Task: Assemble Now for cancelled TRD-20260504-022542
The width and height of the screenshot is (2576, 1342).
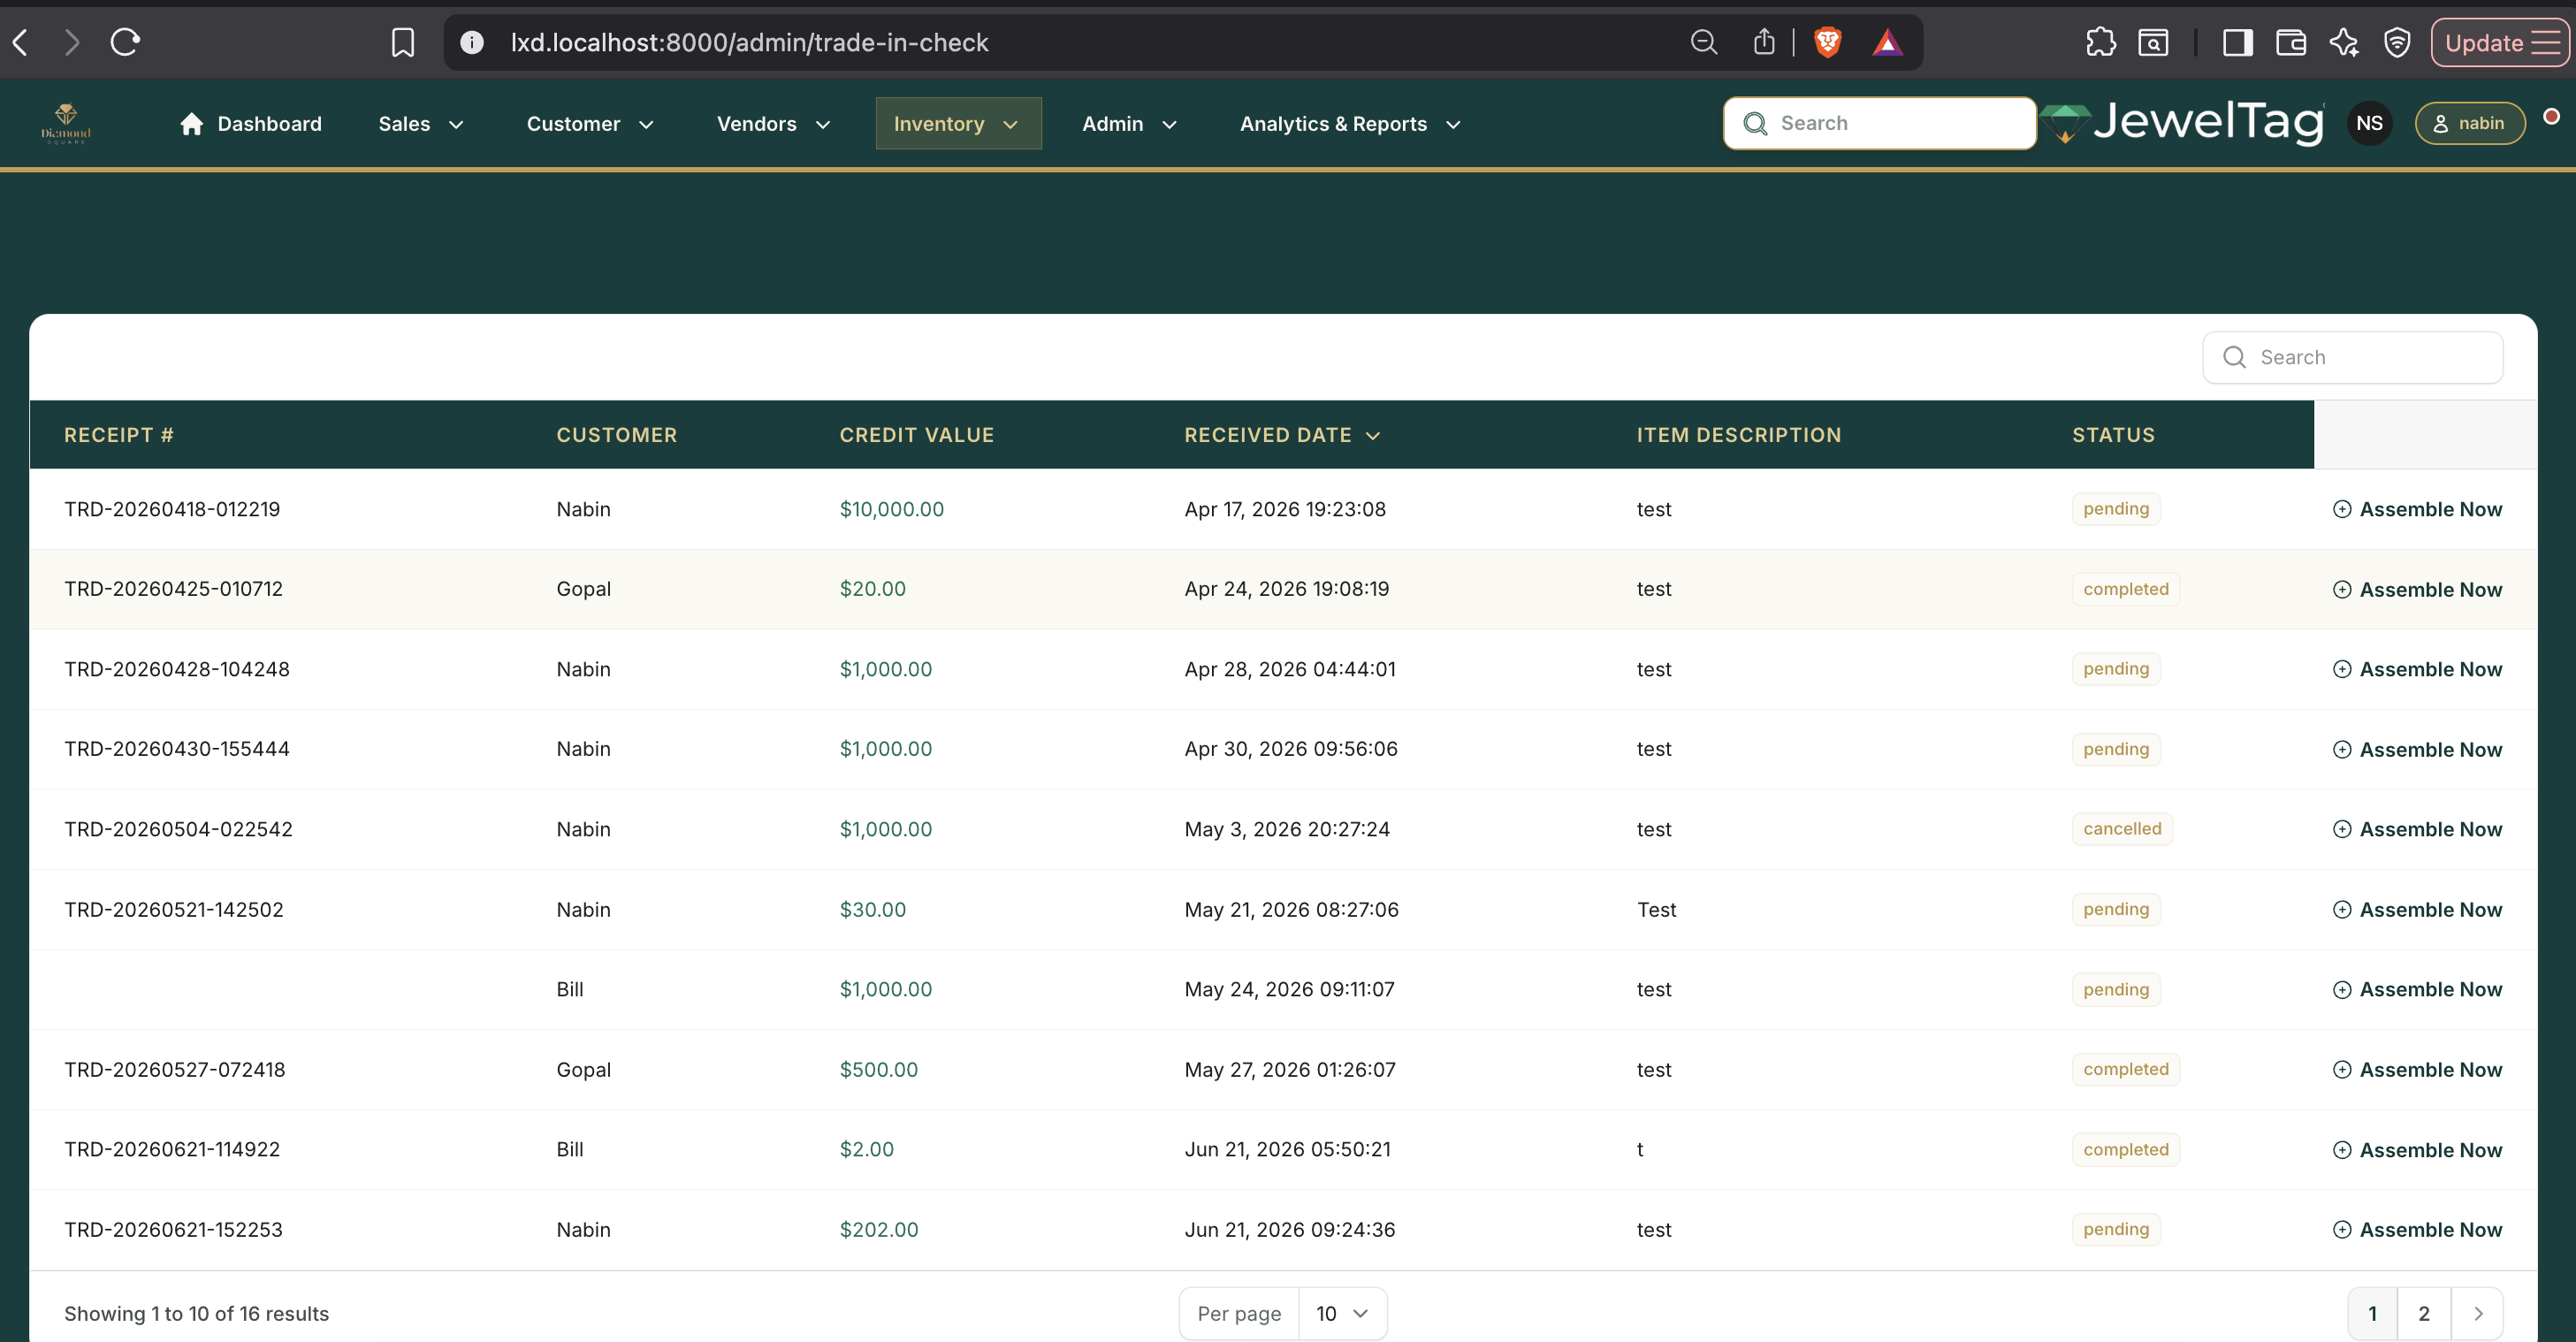Action: pyautogui.click(x=2417, y=829)
